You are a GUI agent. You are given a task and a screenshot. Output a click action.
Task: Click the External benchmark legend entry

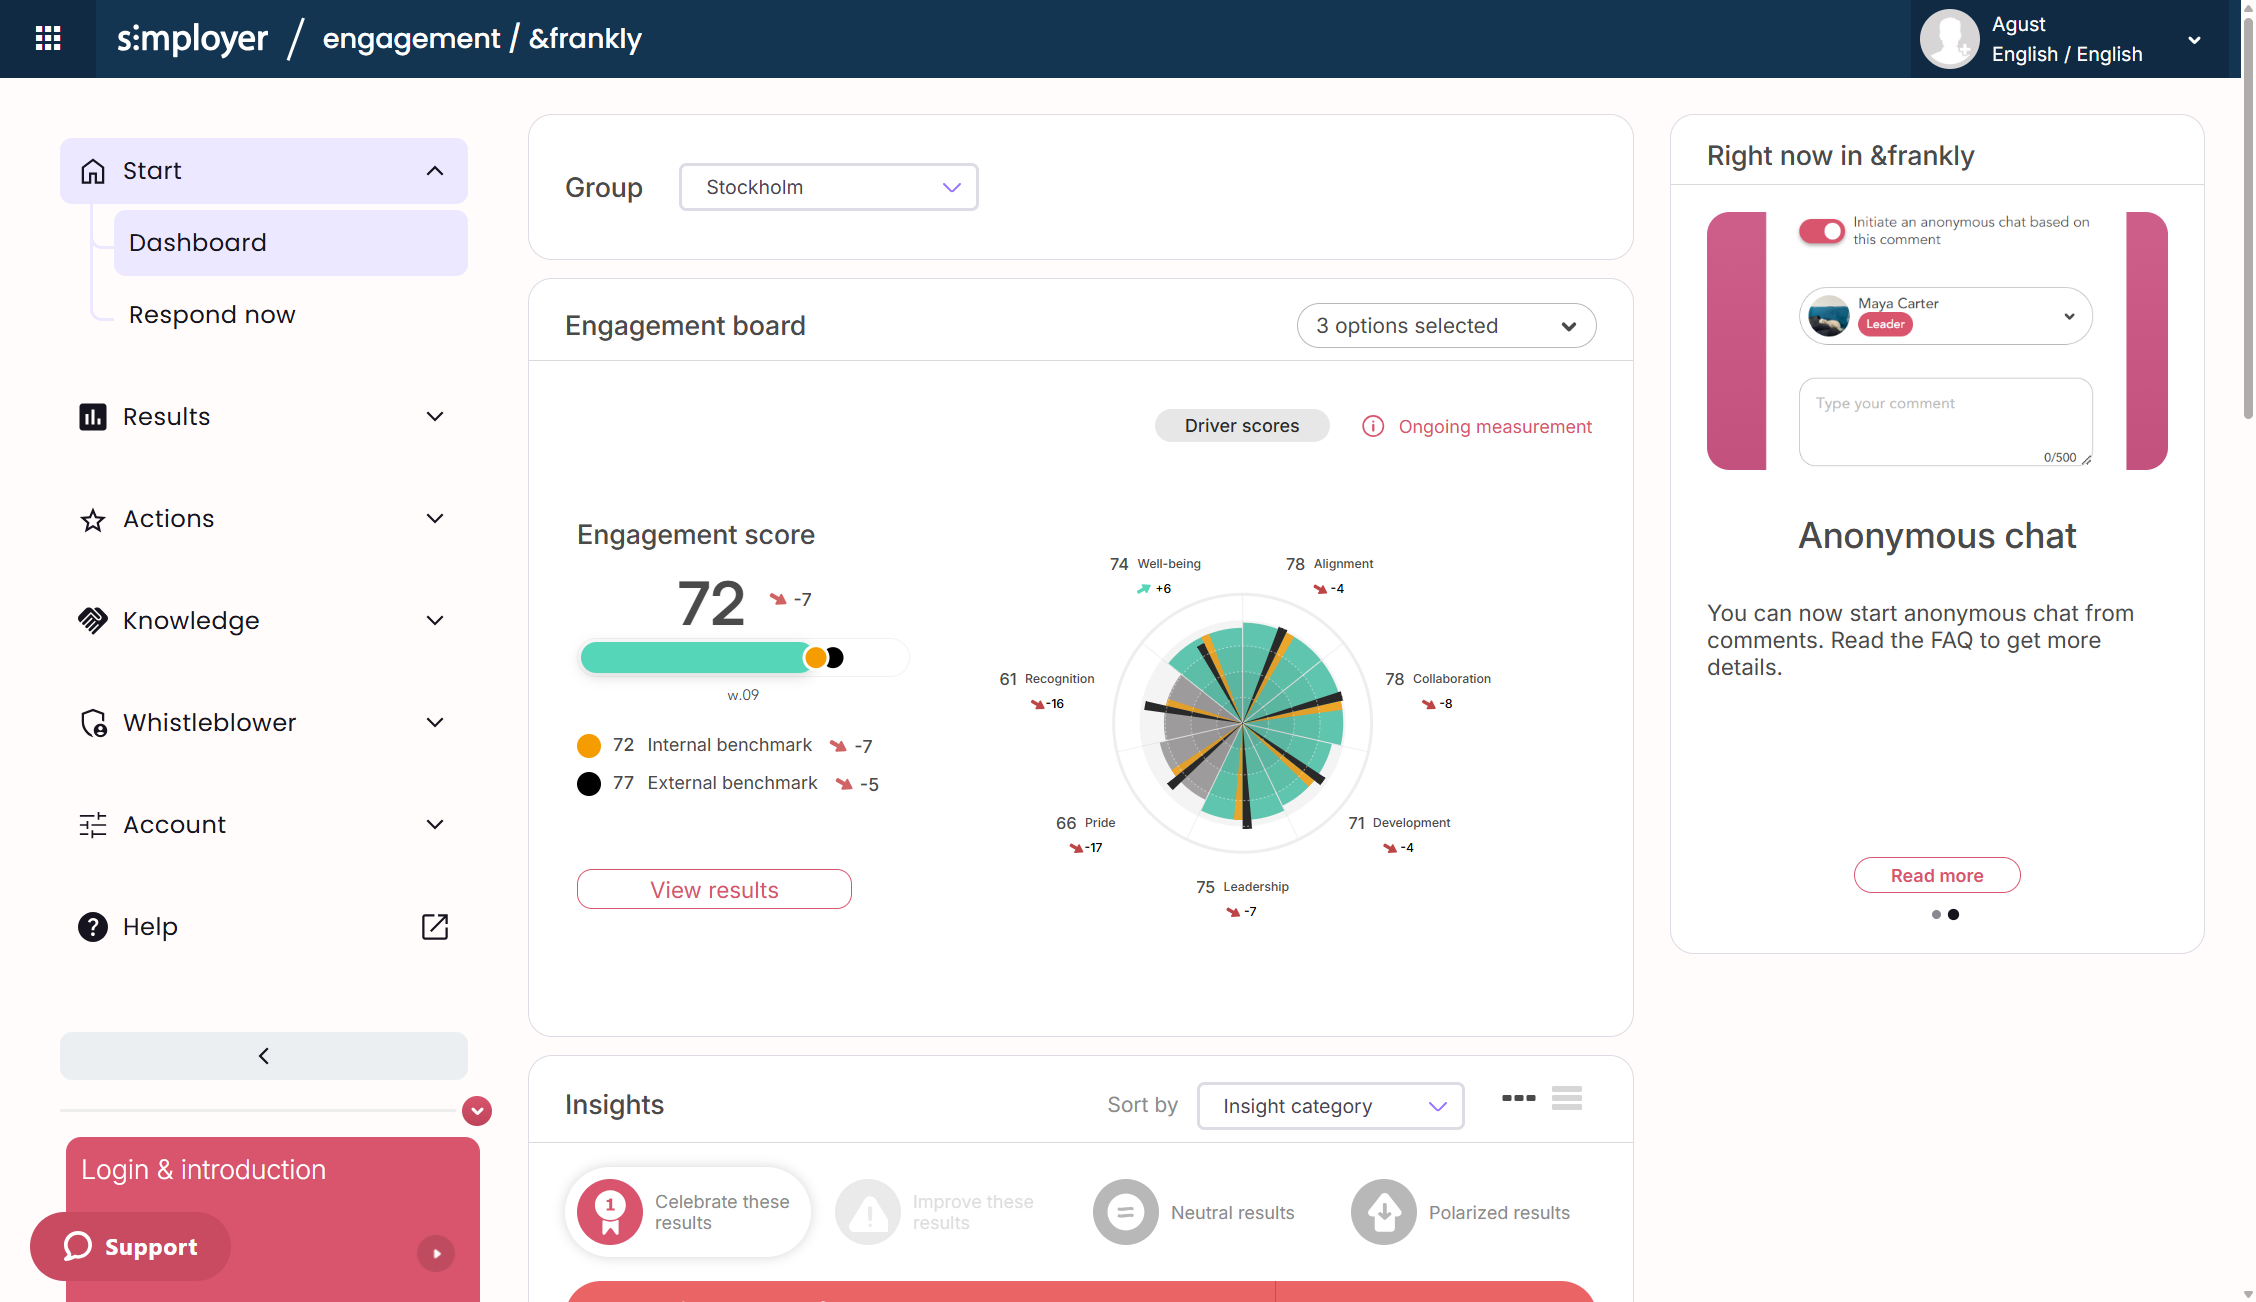pos(728,783)
